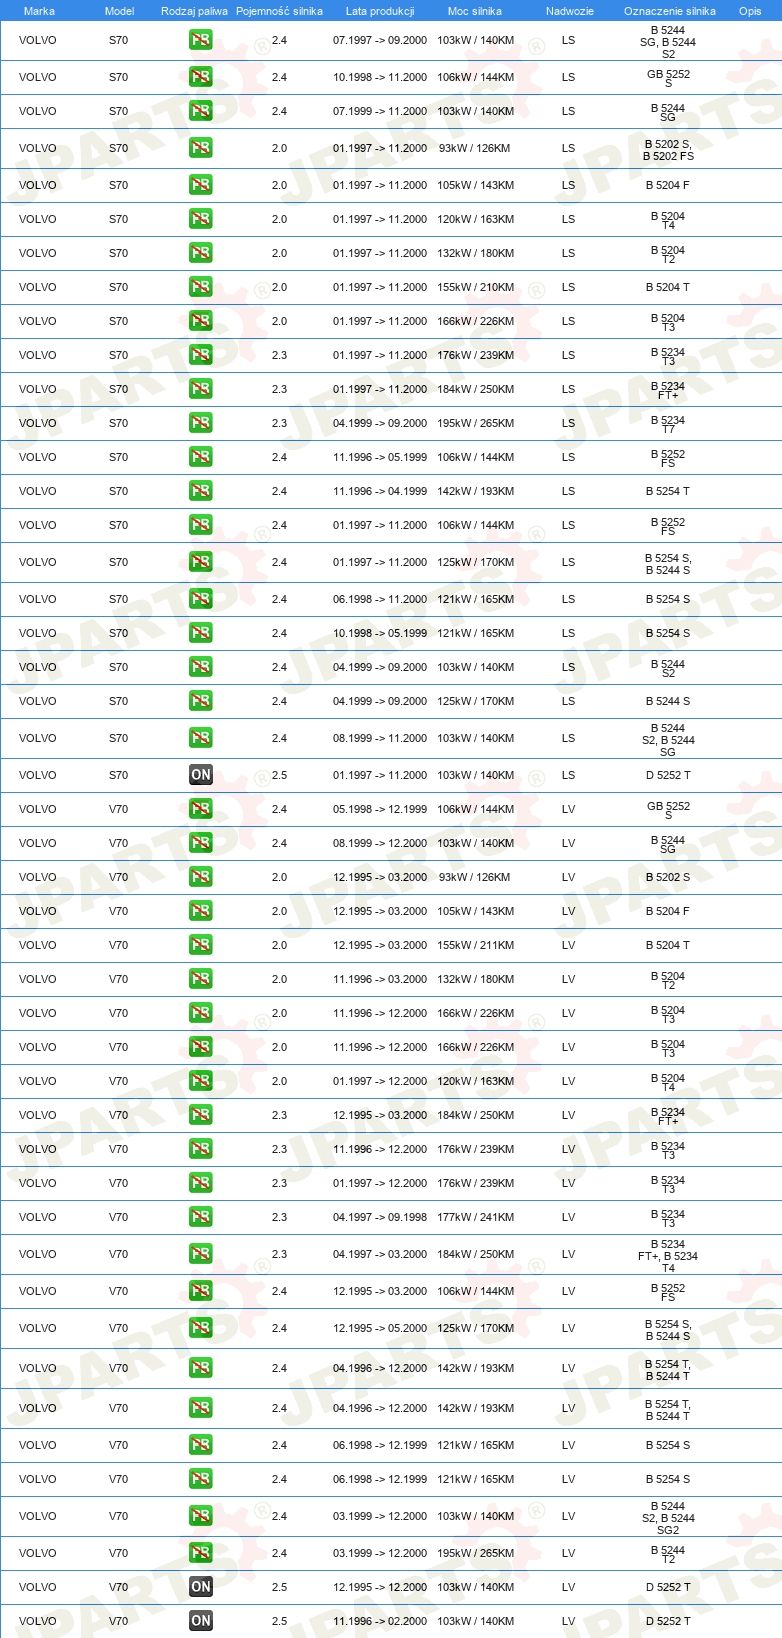Click the date range 10.1998 -> 11.2000
Viewport: 782px width, 1638px height.
tap(380, 77)
